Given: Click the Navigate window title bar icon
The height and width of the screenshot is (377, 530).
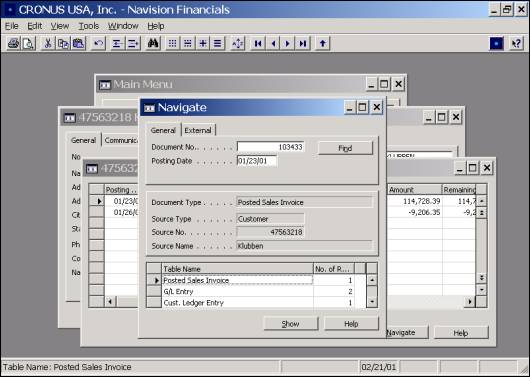Looking at the screenshot, I should click(x=149, y=108).
